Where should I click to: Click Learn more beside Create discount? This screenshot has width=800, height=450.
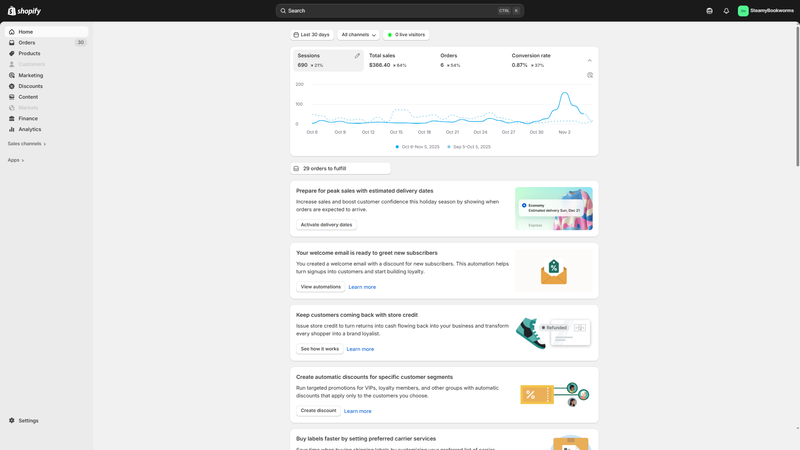[358, 411]
